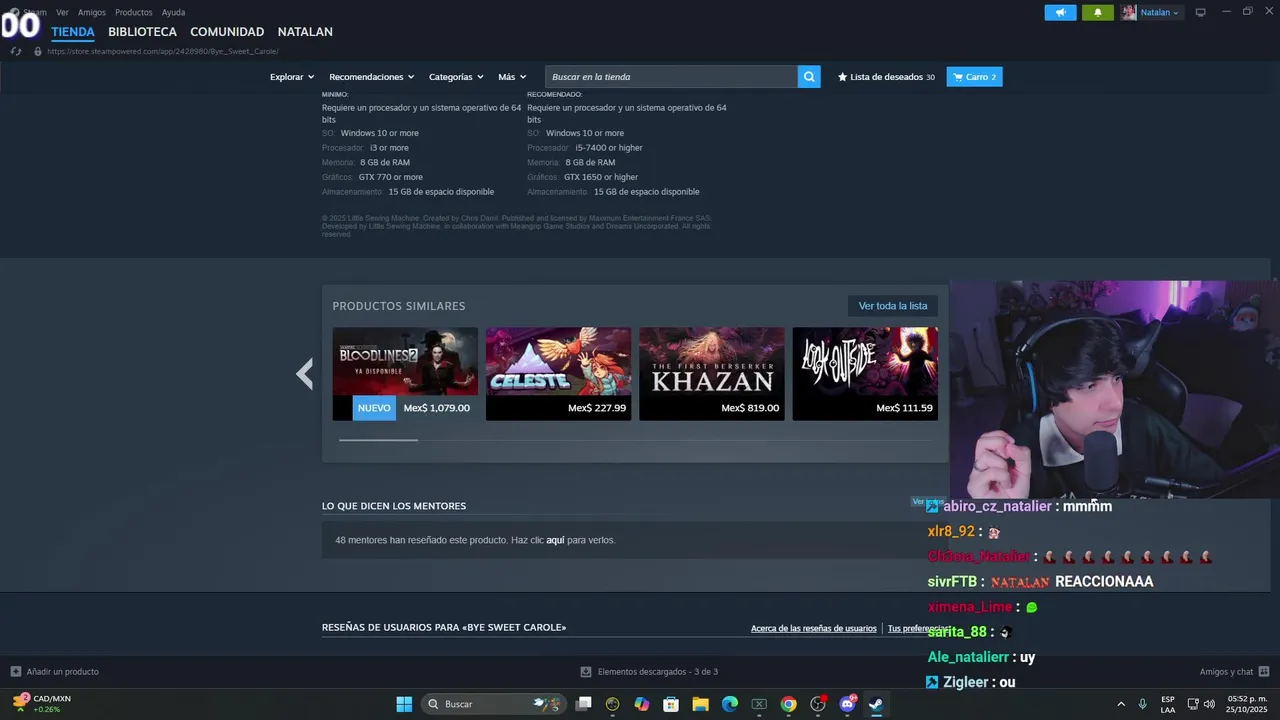
Task: Click Añadir un producto
Action: [62, 672]
